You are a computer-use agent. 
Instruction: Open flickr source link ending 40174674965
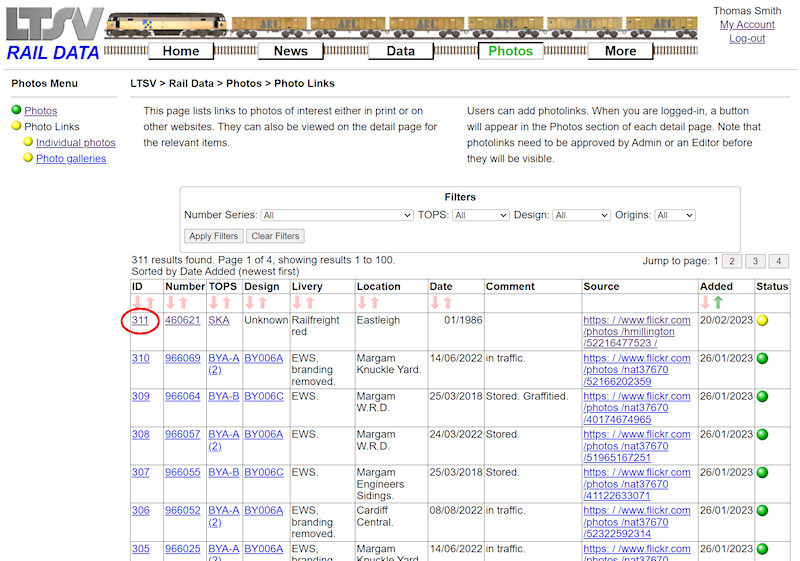637,408
